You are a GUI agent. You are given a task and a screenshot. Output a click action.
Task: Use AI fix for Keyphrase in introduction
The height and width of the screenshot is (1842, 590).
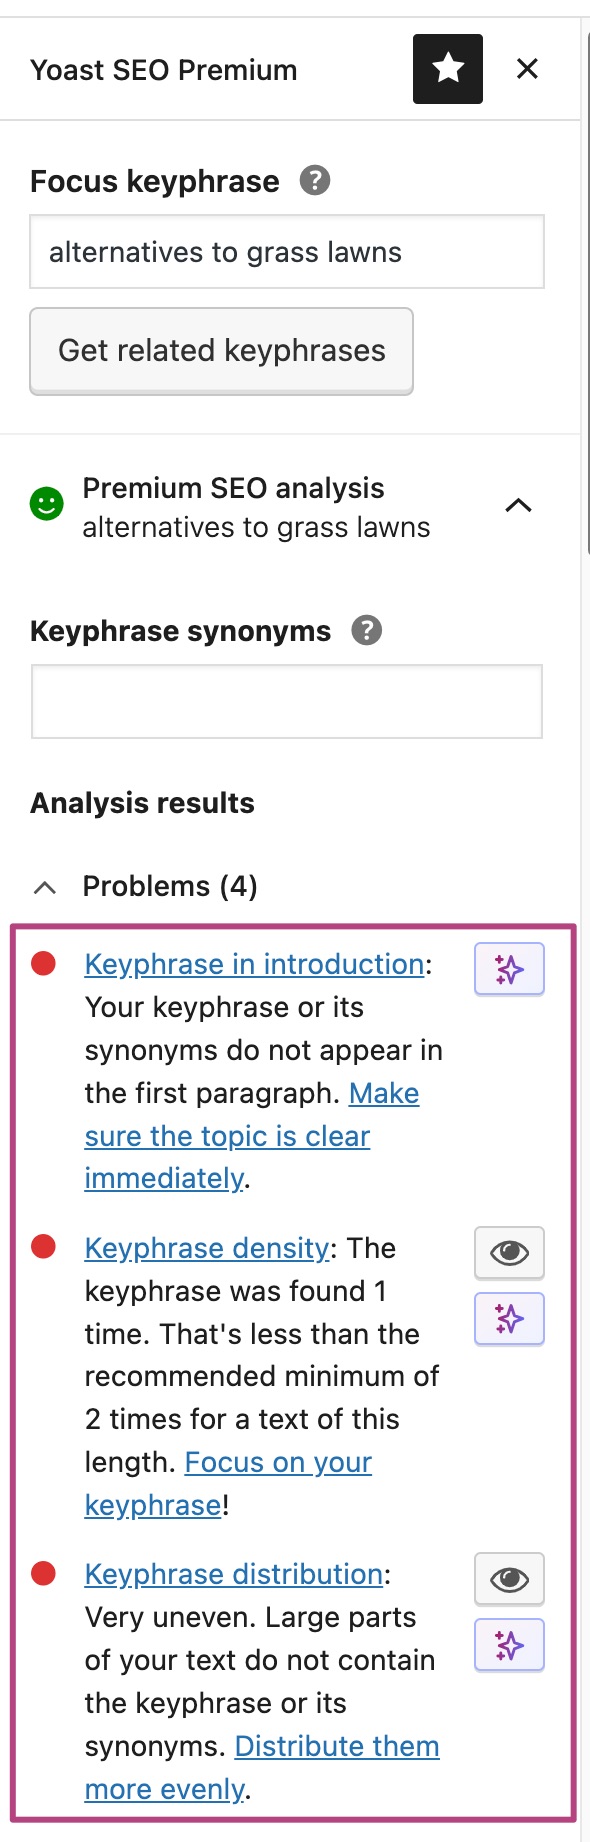click(x=509, y=969)
